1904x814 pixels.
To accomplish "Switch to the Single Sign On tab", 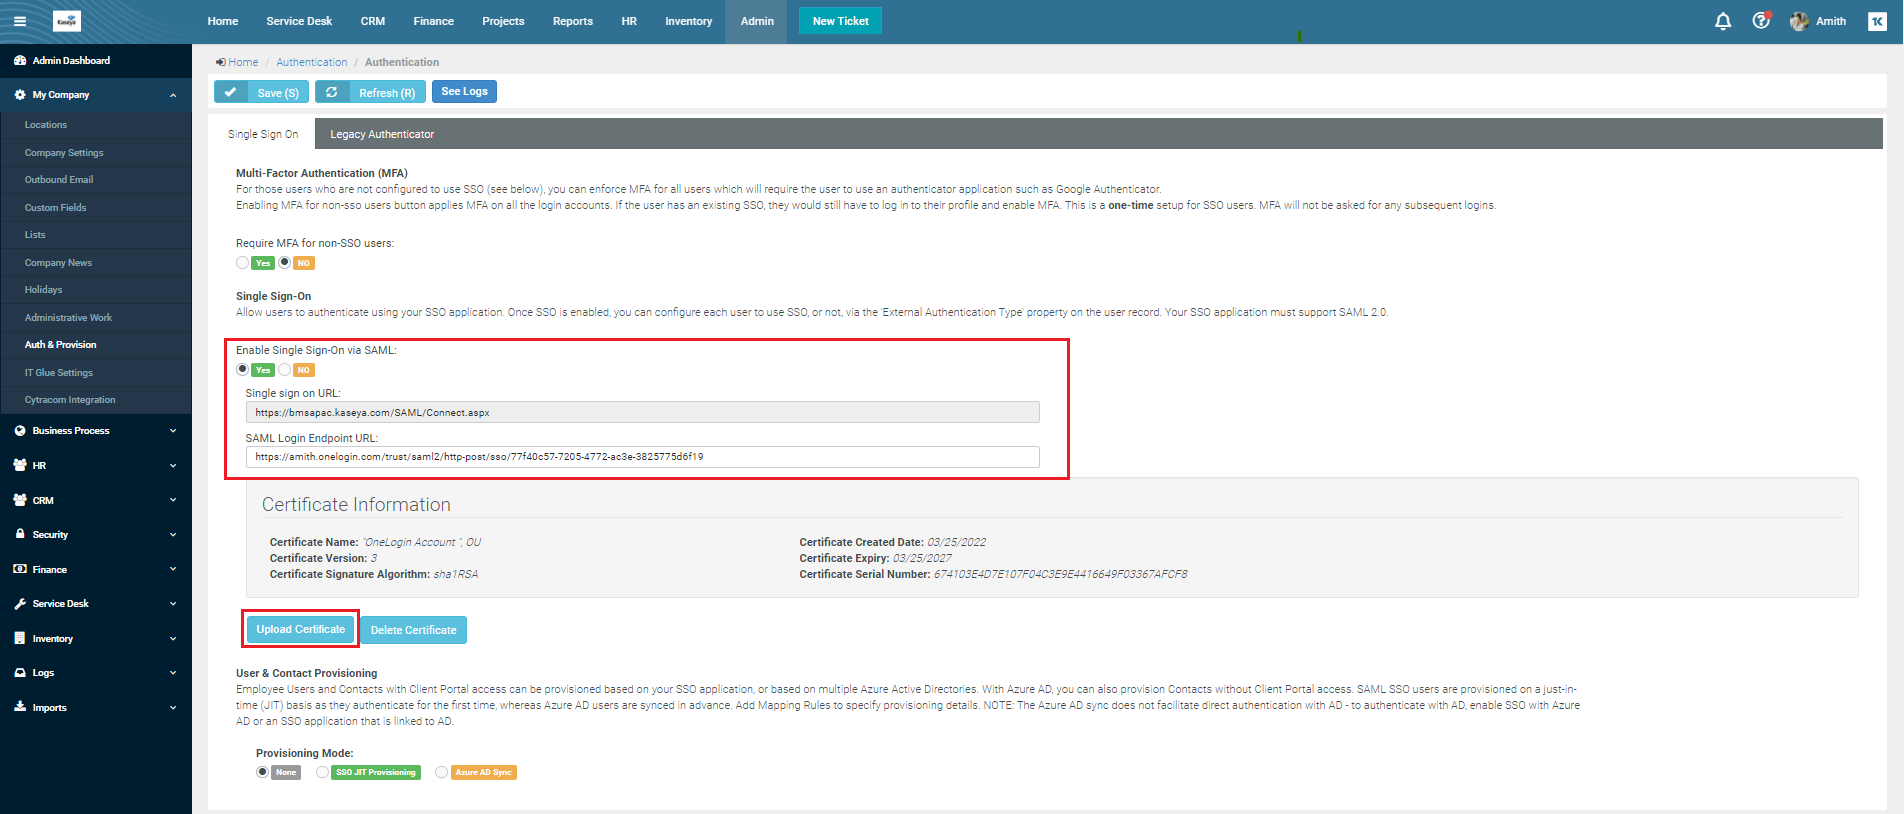I will tap(263, 134).
